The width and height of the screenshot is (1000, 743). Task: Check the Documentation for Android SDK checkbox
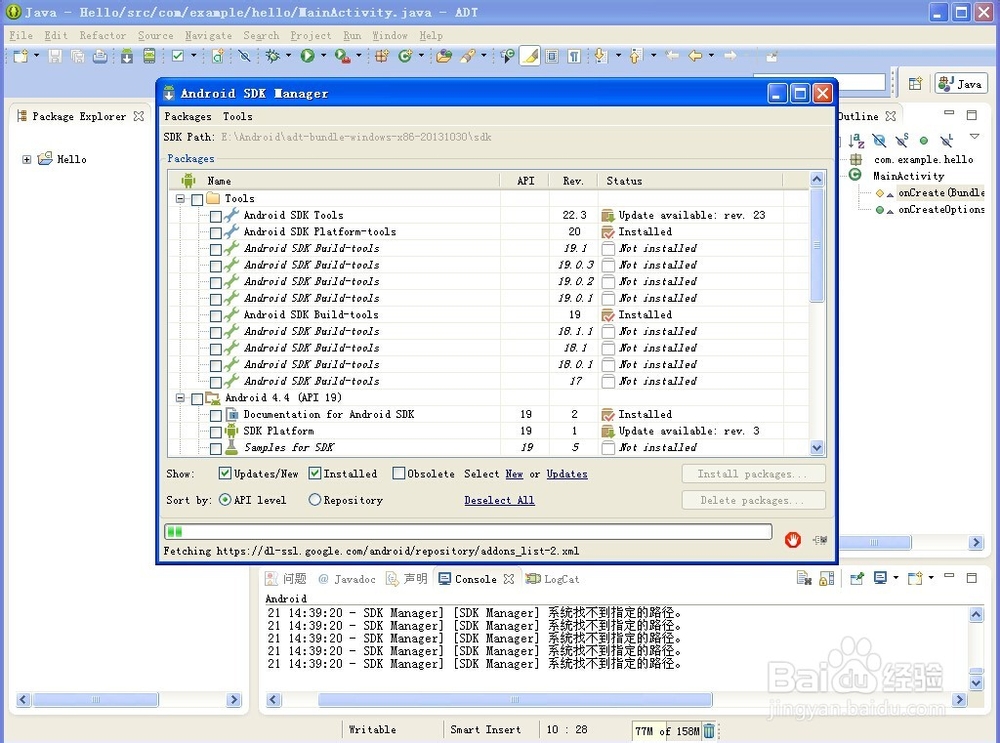[216, 415]
